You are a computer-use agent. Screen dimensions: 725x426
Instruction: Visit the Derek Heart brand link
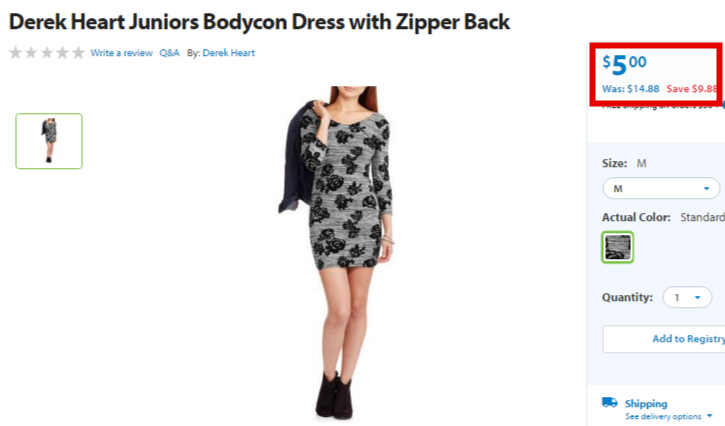[228, 53]
